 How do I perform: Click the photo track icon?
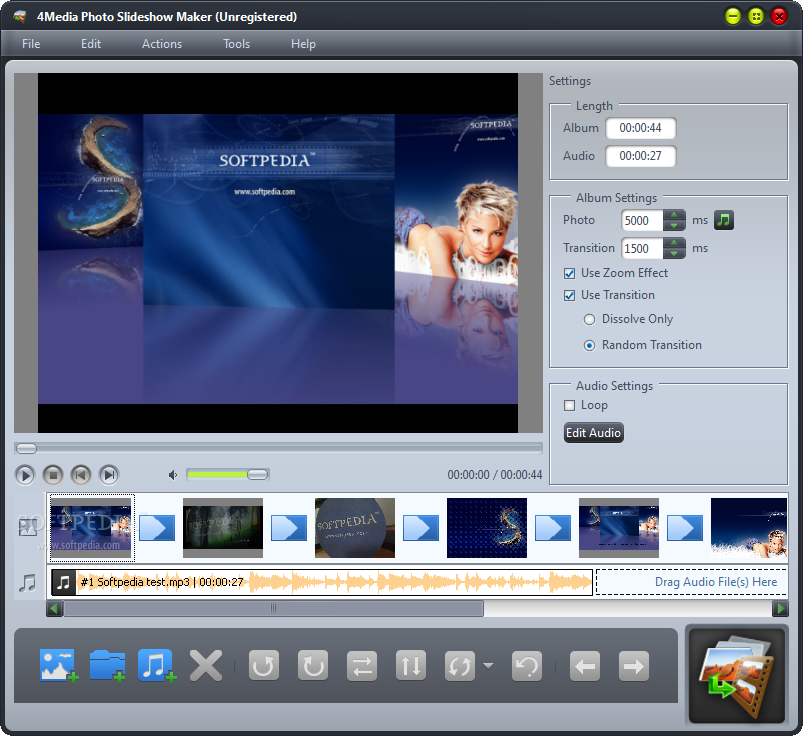click(x=27, y=528)
